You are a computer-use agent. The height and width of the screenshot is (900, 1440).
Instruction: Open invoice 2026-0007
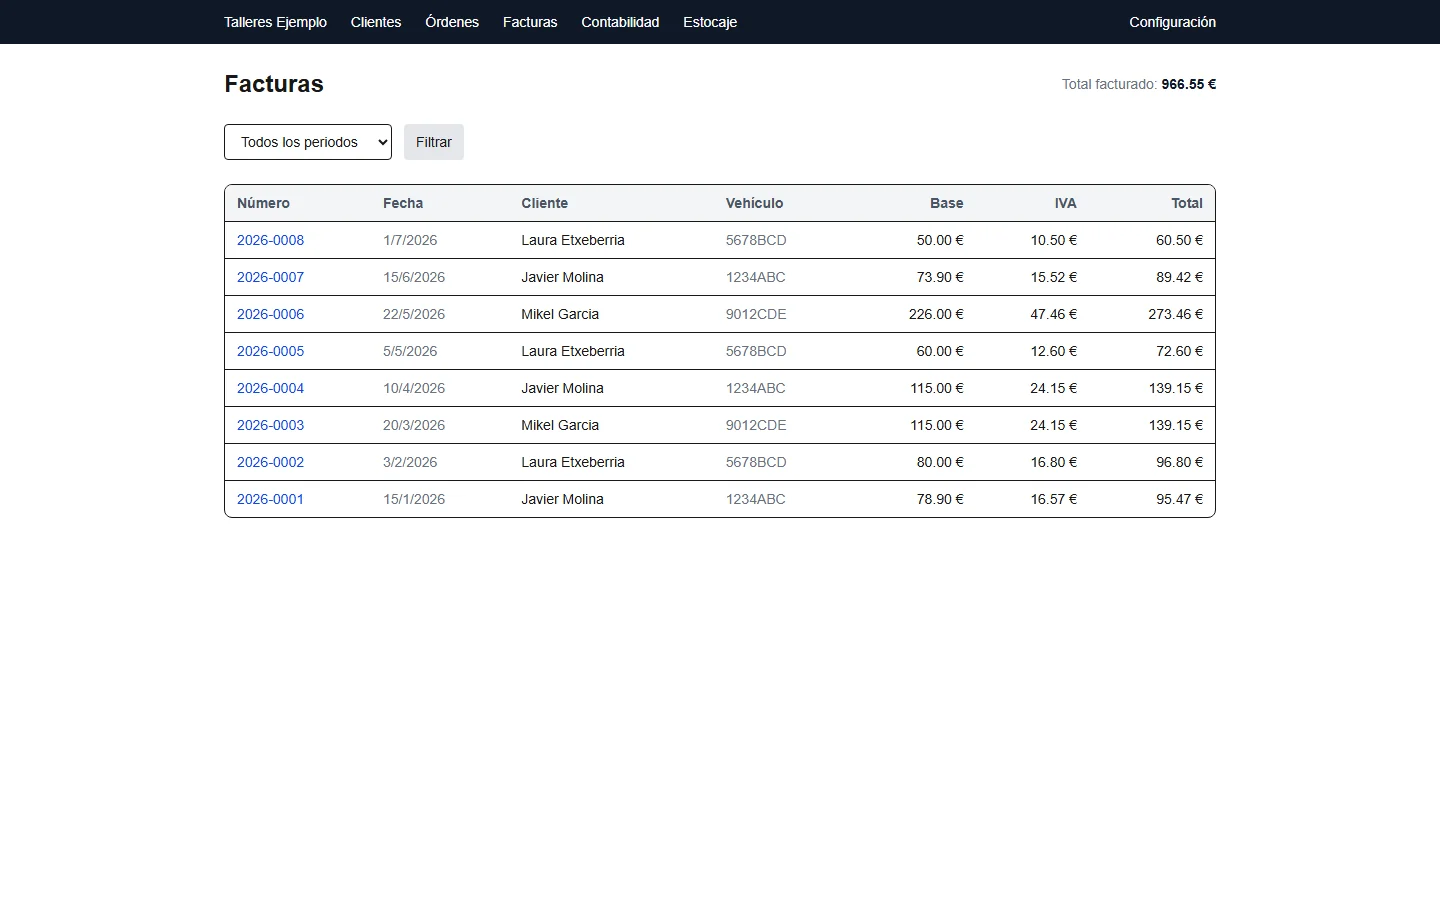click(x=270, y=277)
